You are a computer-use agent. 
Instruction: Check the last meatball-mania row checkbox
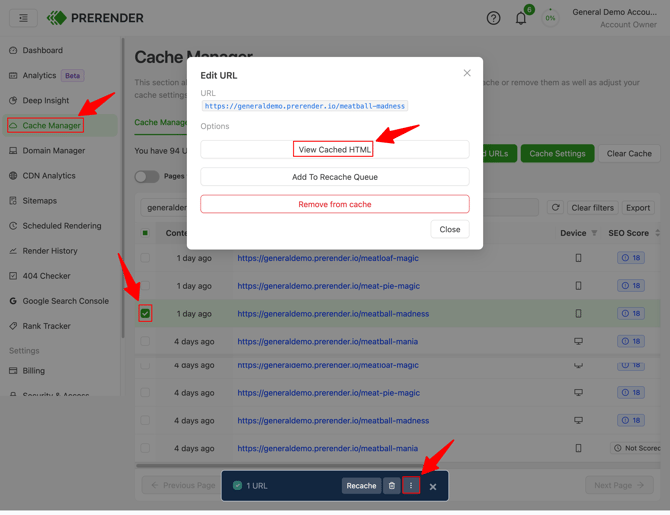(145, 448)
